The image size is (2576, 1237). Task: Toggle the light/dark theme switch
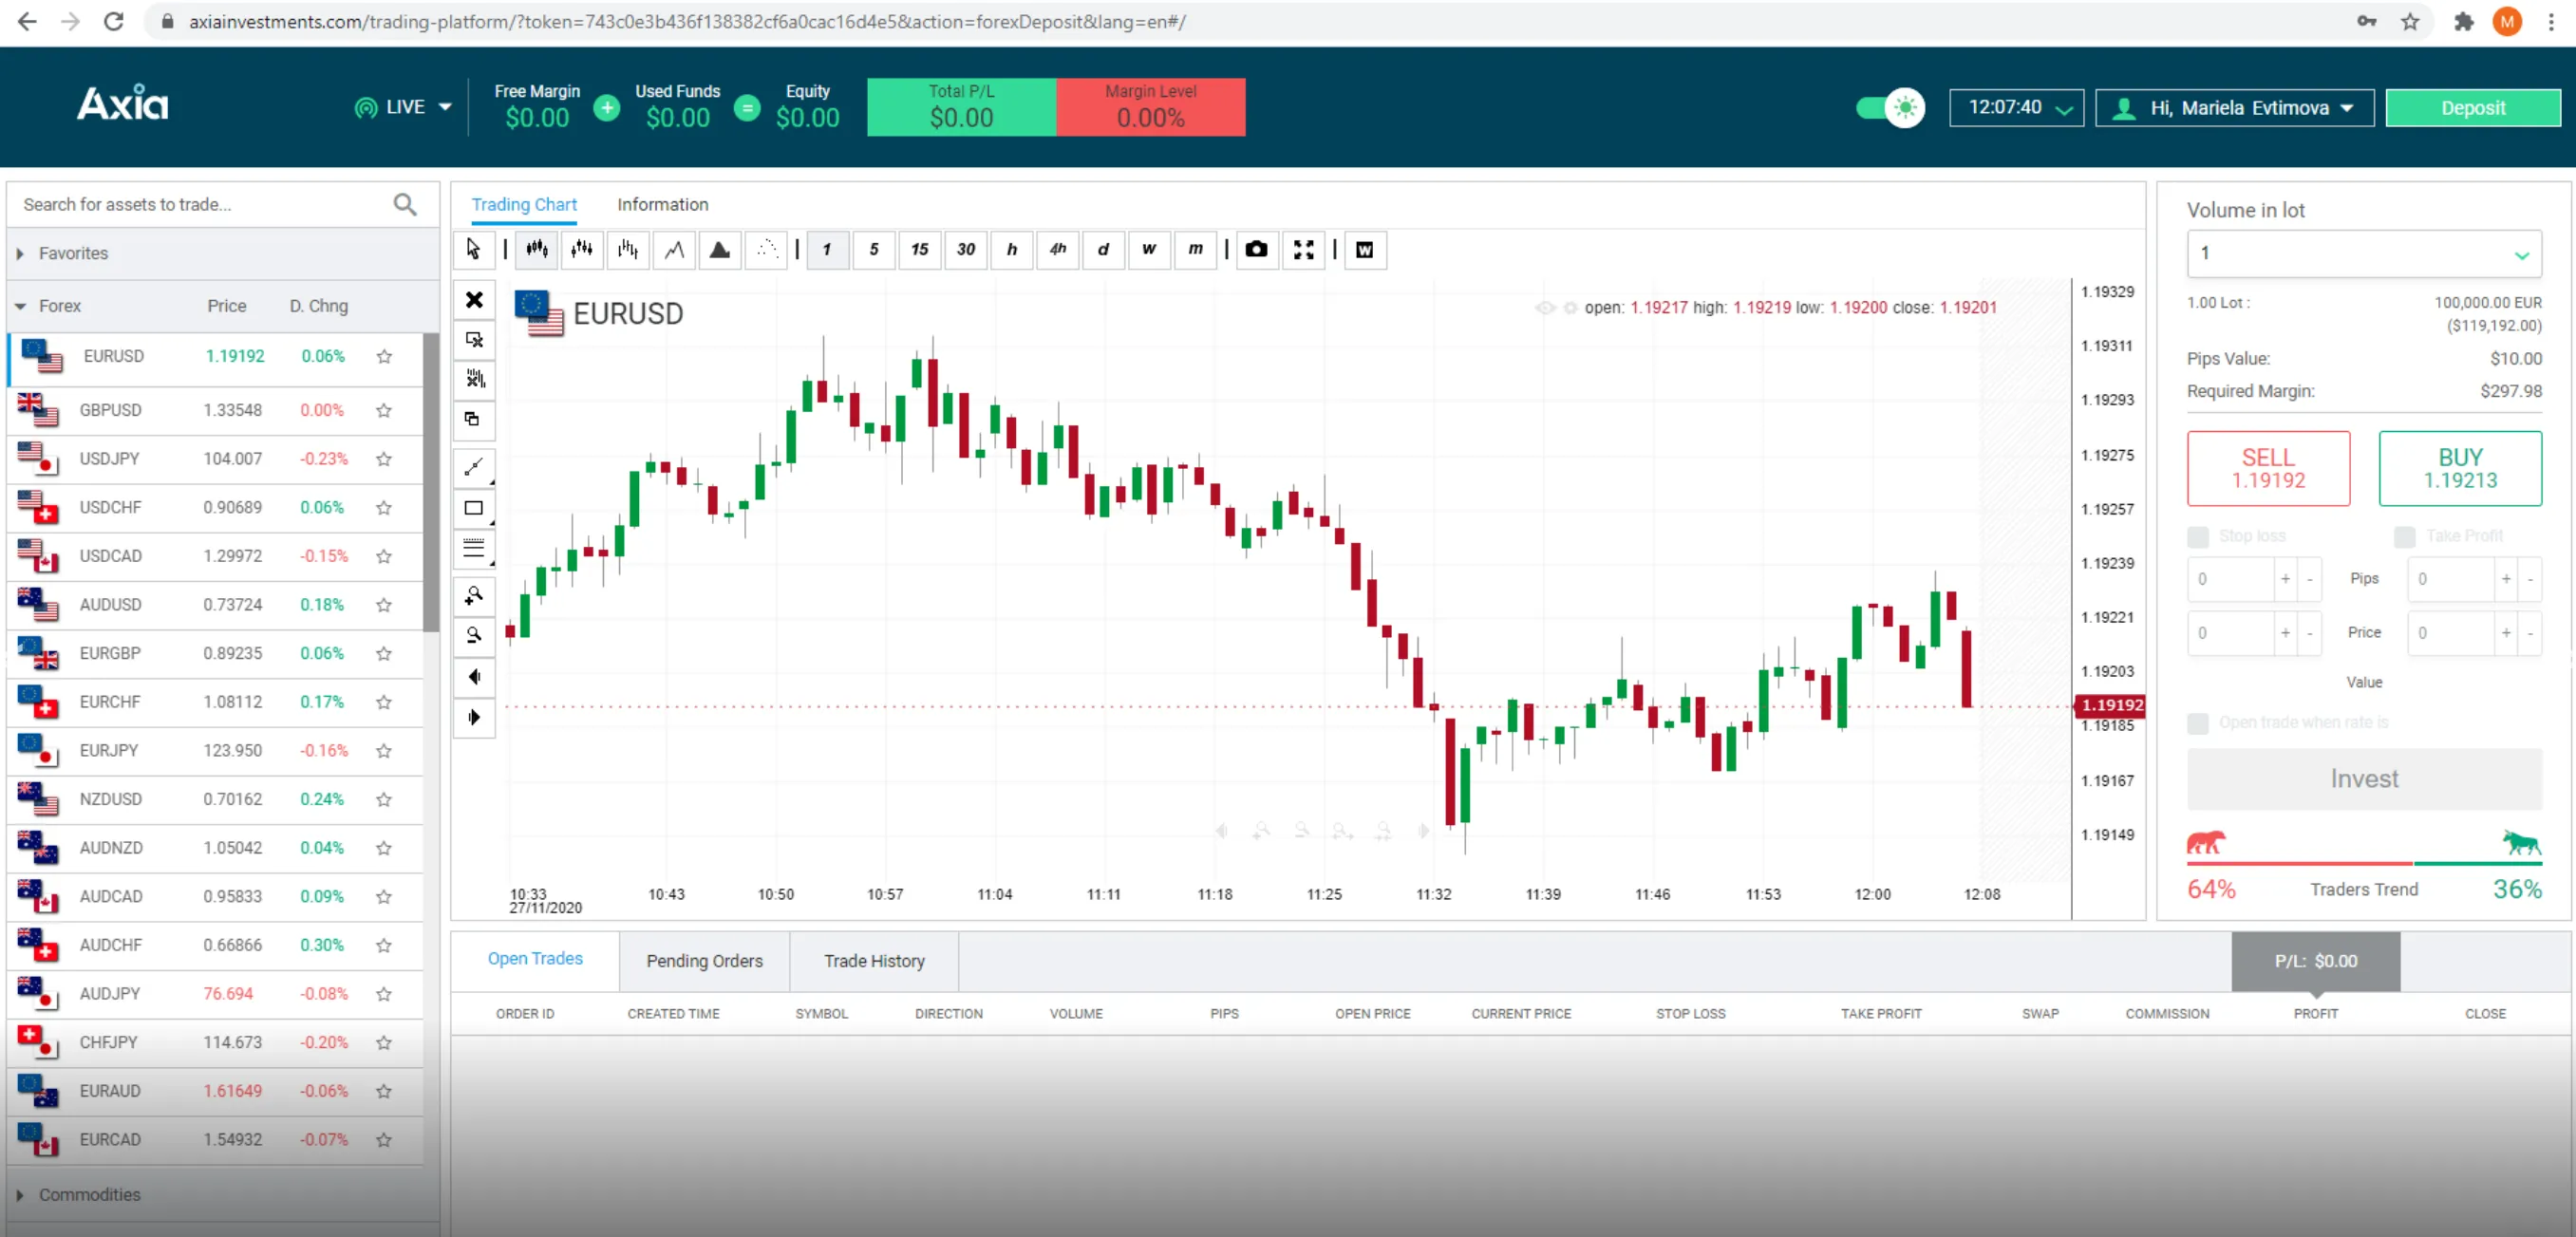coord(1889,108)
